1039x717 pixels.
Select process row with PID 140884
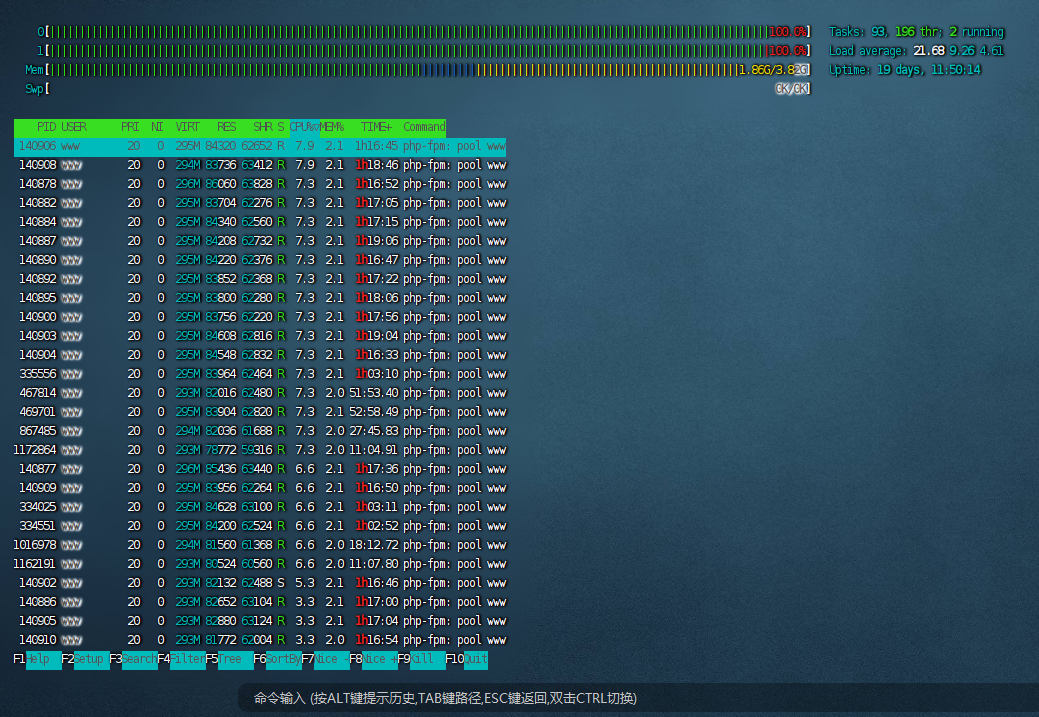pos(260,223)
